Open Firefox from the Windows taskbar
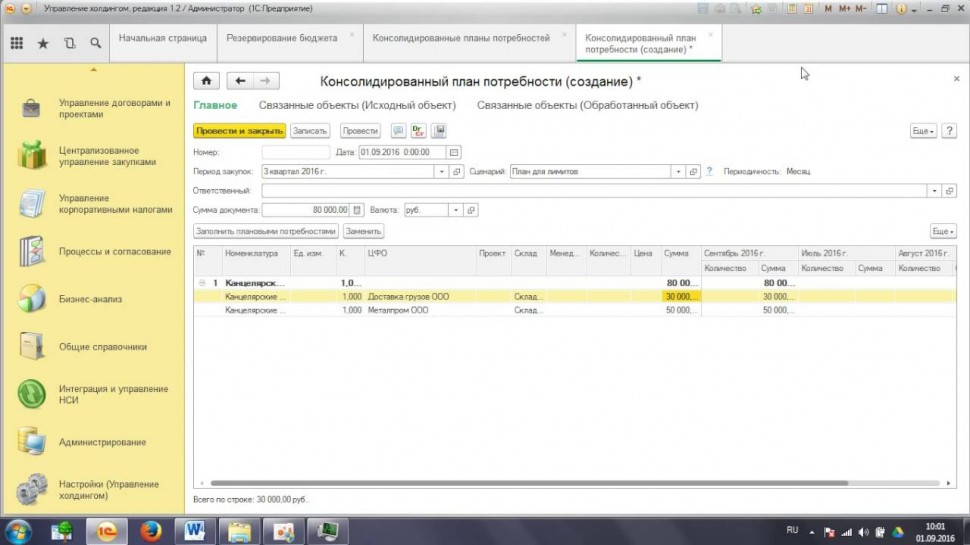Viewport: 970px width, 545px height. (x=151, y=529)
